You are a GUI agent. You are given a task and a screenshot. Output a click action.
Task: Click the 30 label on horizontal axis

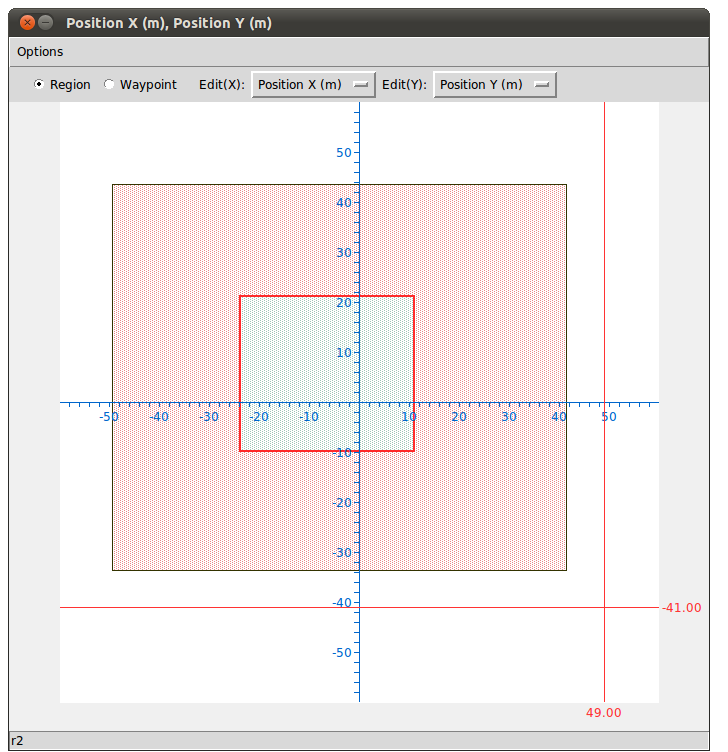click(509, 417)
